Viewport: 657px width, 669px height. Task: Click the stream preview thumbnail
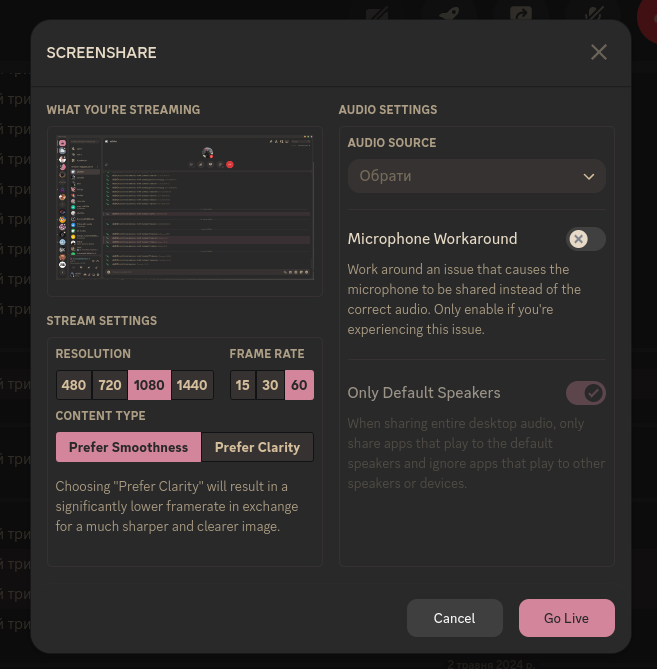(x=185, y=211)
